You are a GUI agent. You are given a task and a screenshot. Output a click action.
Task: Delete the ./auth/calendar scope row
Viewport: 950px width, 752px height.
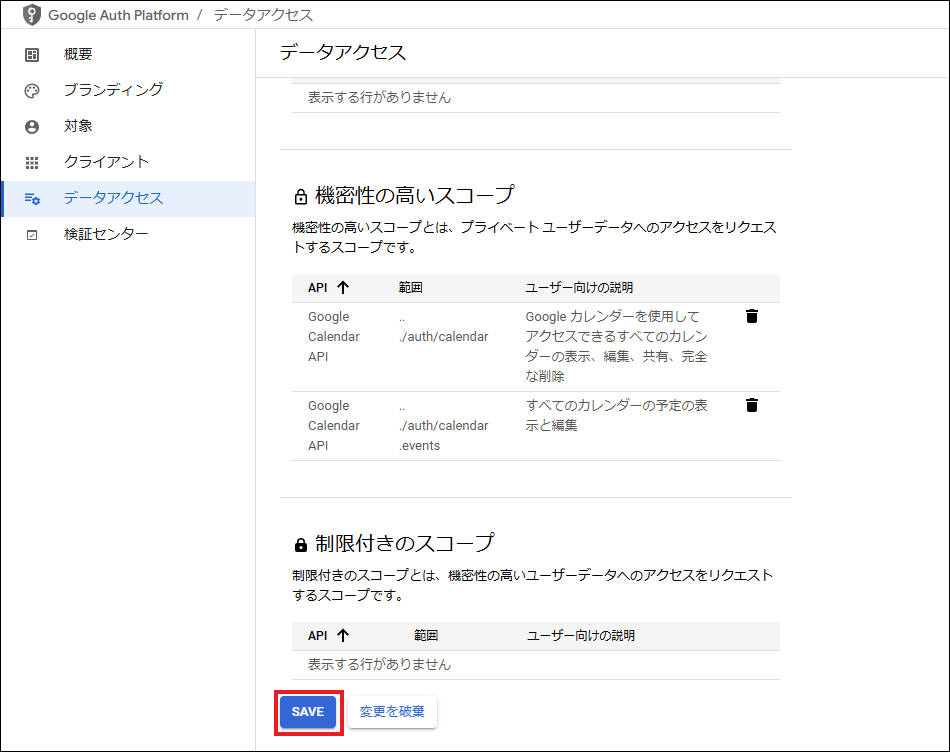(752, 316)
